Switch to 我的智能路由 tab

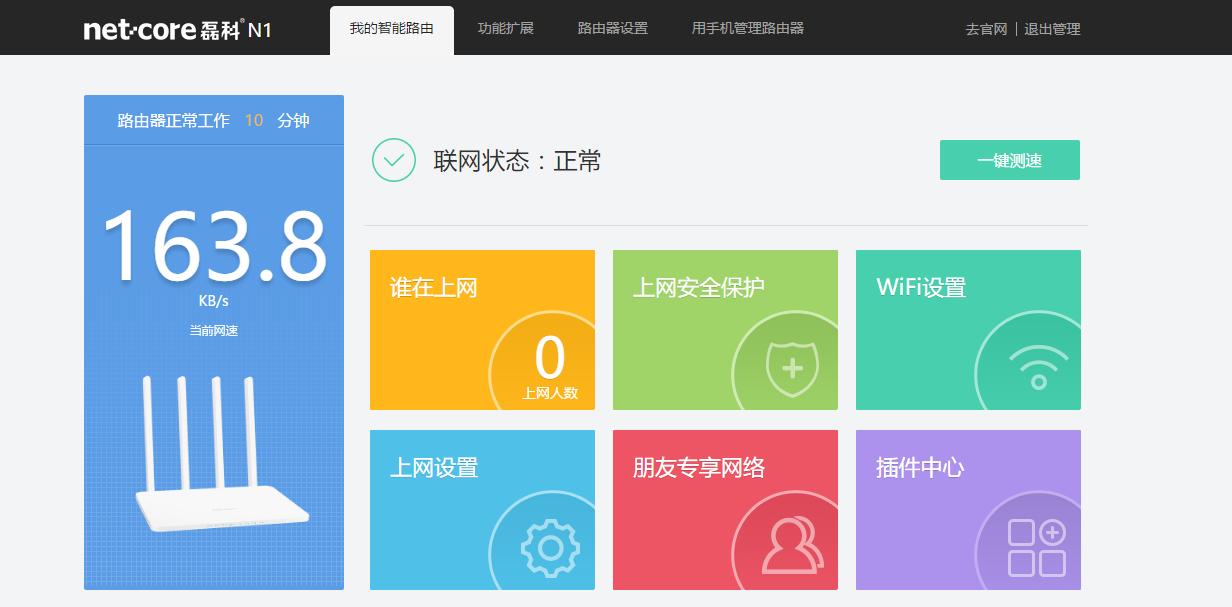coord(392,29)
